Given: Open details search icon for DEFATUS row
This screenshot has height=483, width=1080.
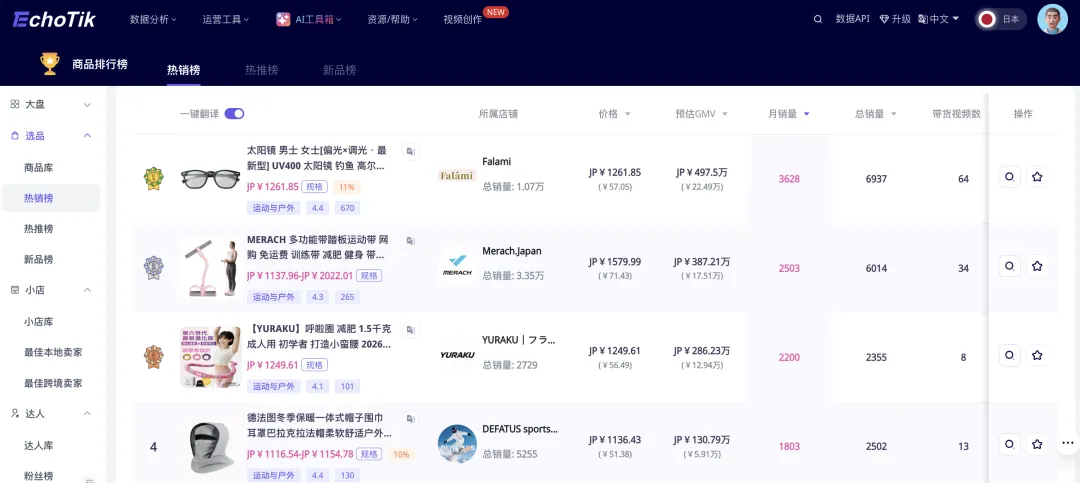Looking at the screenshot, I should [1009, 444].
